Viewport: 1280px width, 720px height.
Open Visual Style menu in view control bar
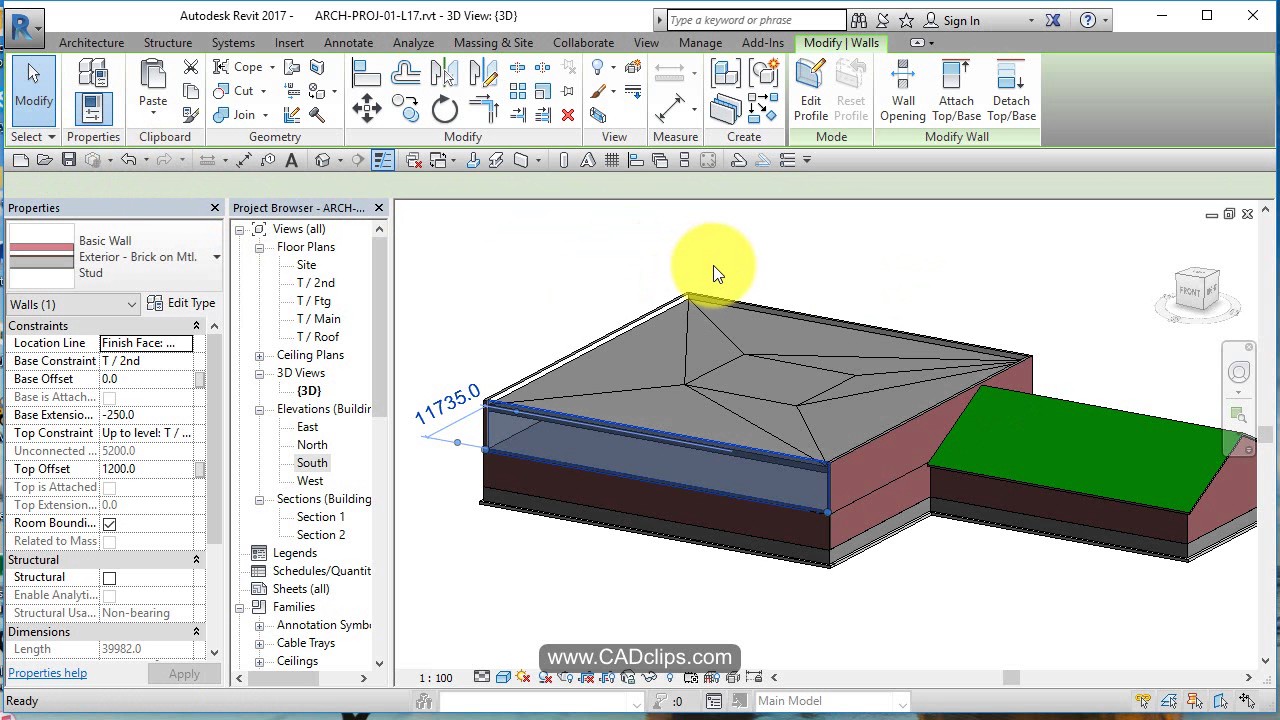point(502,677)
